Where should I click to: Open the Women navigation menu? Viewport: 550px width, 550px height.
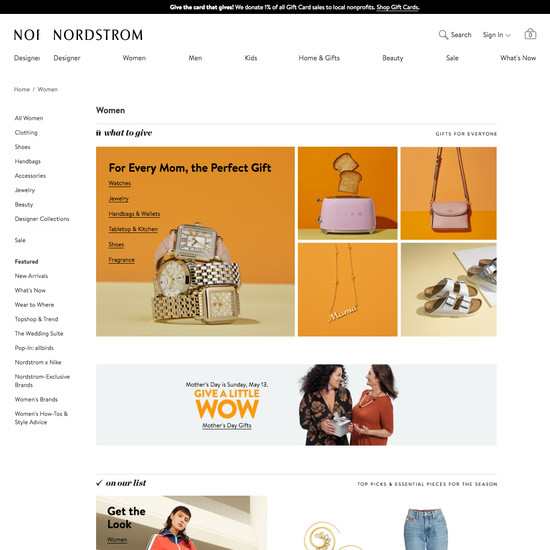pos(134,58)
